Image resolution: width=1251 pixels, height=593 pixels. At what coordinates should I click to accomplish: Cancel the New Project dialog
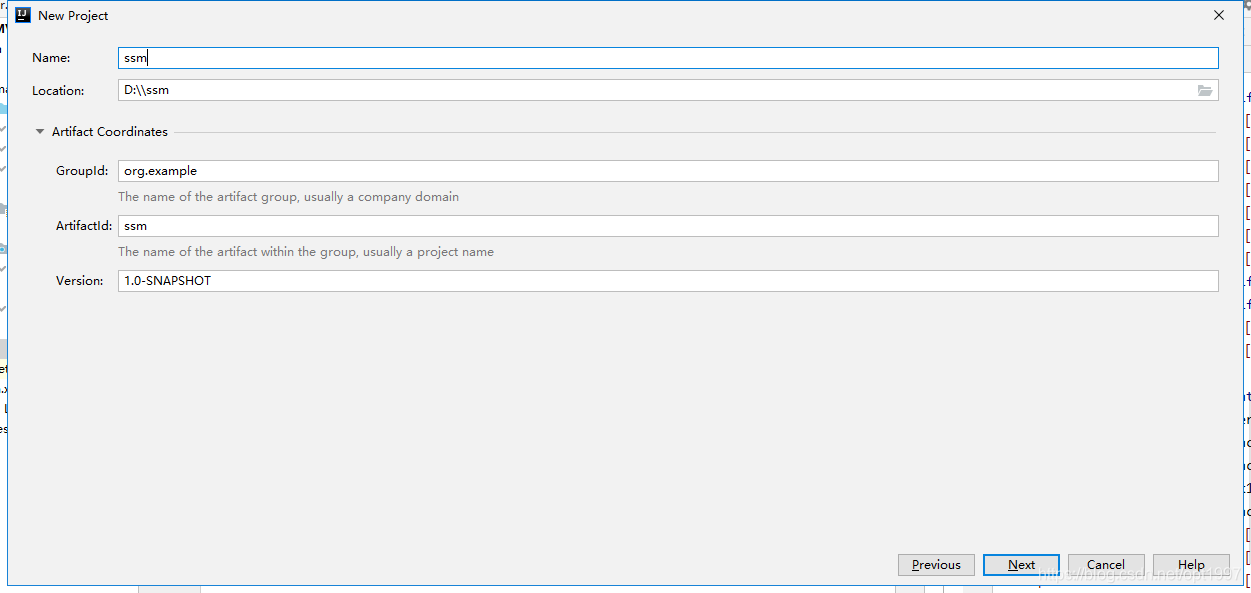click(x=1106, y=565)
